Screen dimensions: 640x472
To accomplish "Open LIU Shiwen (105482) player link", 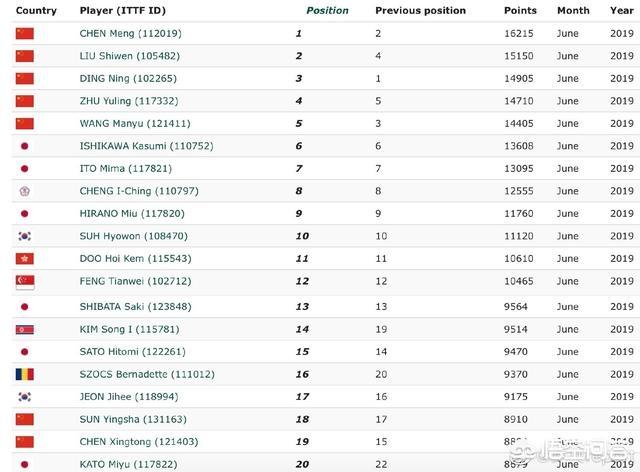I will pyautogui.click(x=130, y=56).
